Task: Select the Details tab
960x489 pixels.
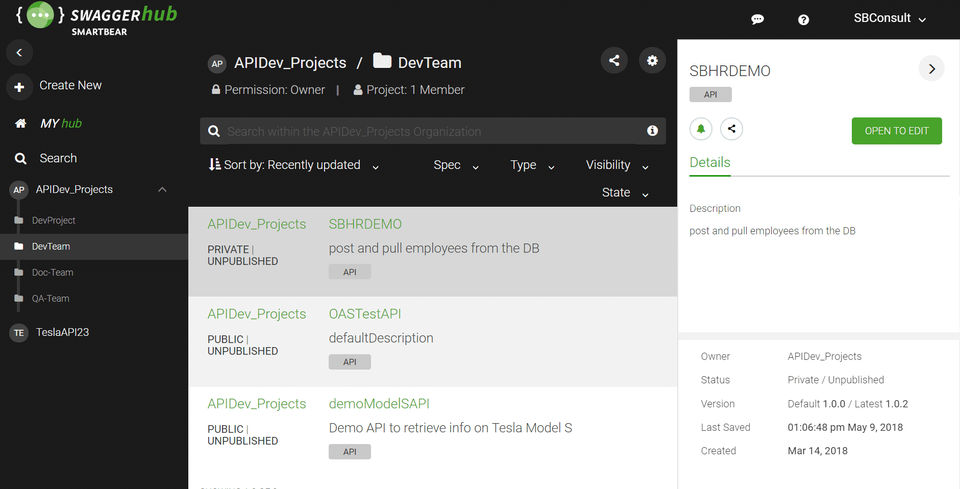Action: 710,163
